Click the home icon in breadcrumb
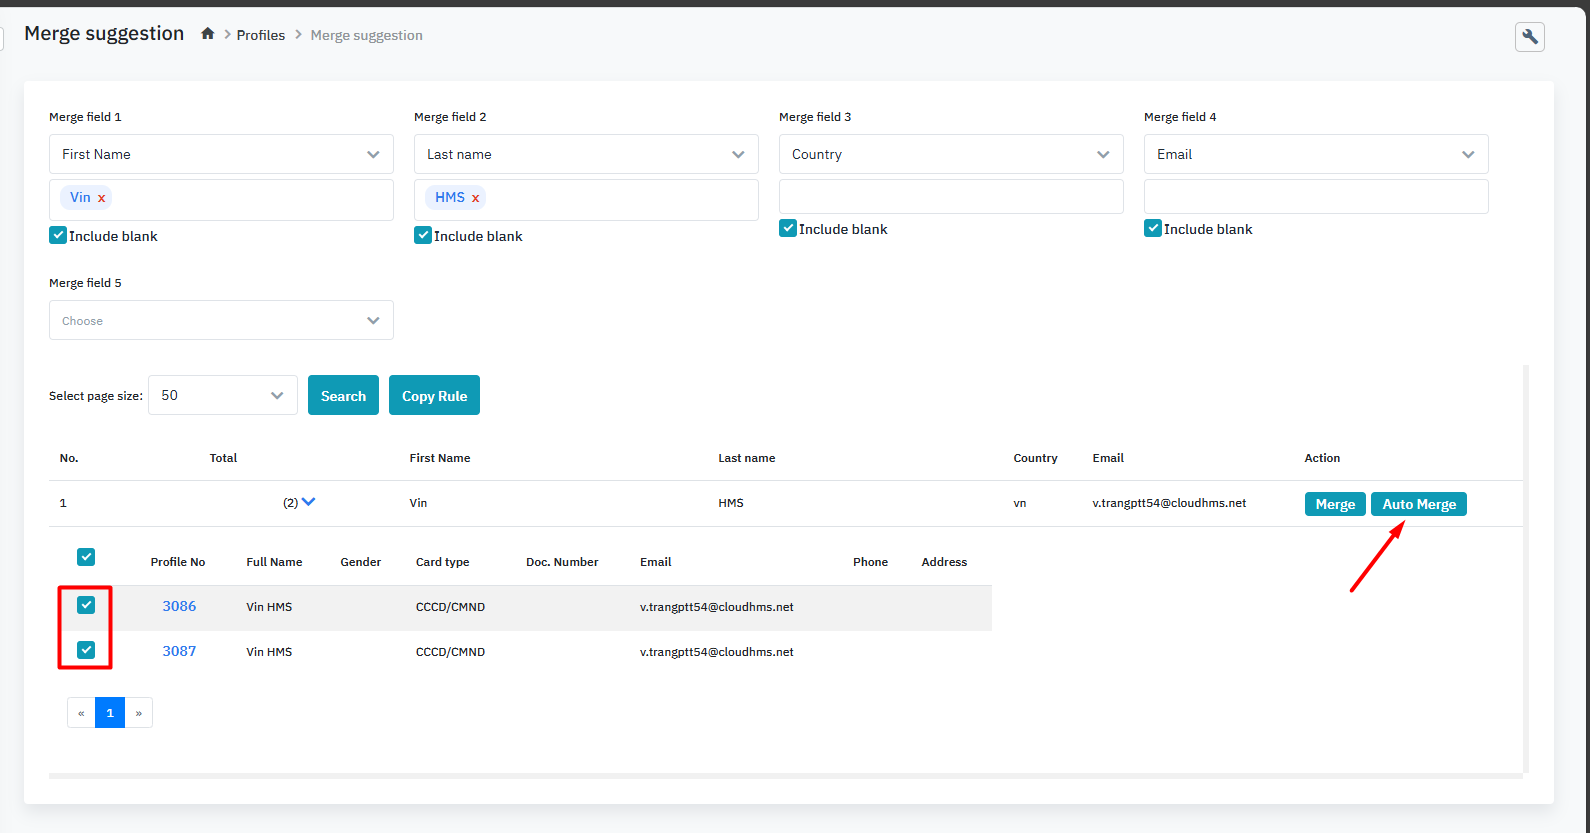The width and height of the screenshot is (1590, 833). point(208,34)
